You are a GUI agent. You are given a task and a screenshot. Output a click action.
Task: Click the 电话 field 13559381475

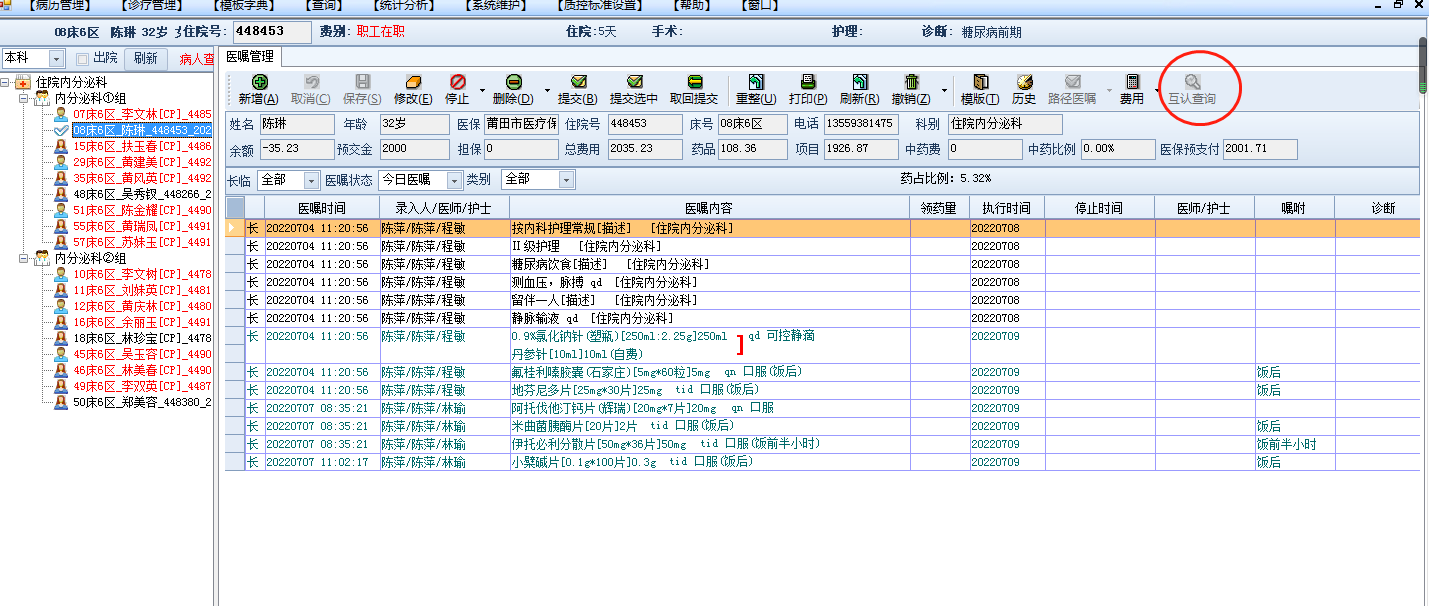pos(861,124)
